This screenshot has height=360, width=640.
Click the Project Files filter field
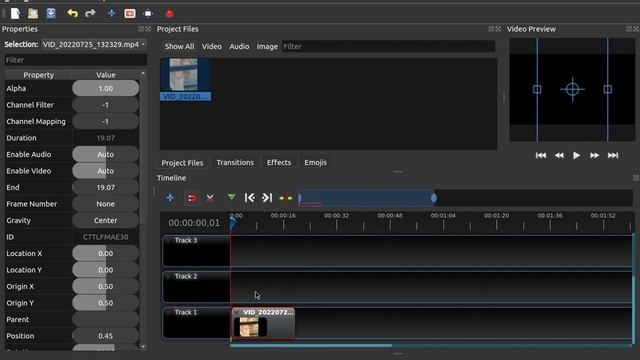[x=389, y=47]
